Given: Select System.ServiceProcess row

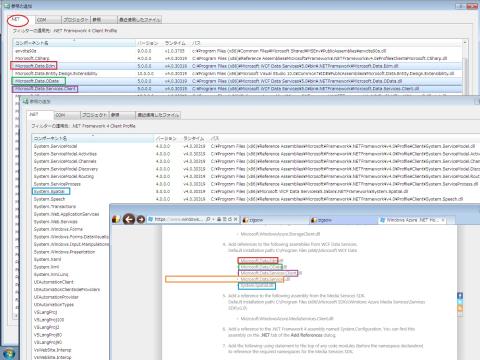Looking at the screenshot, I should [256, 184].
